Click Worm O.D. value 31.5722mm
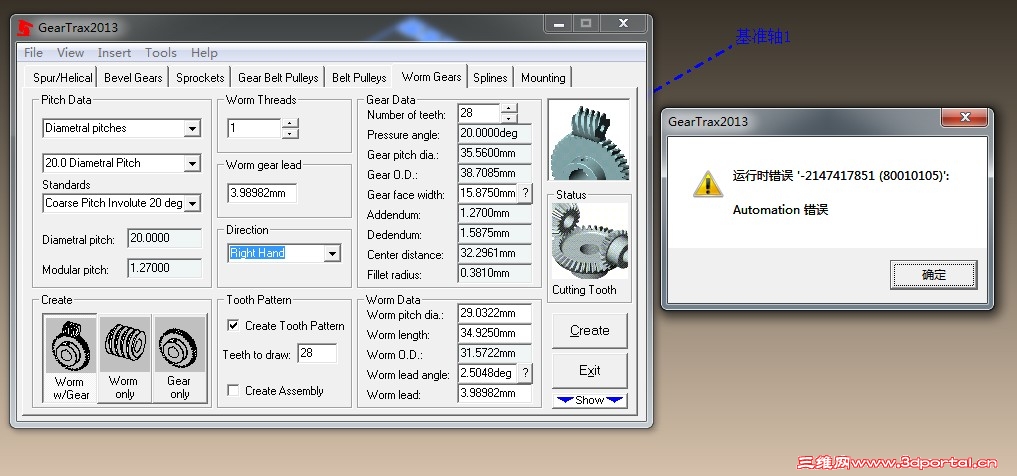The width and height of the screenshot is (1017, 476). click(494, 353)
